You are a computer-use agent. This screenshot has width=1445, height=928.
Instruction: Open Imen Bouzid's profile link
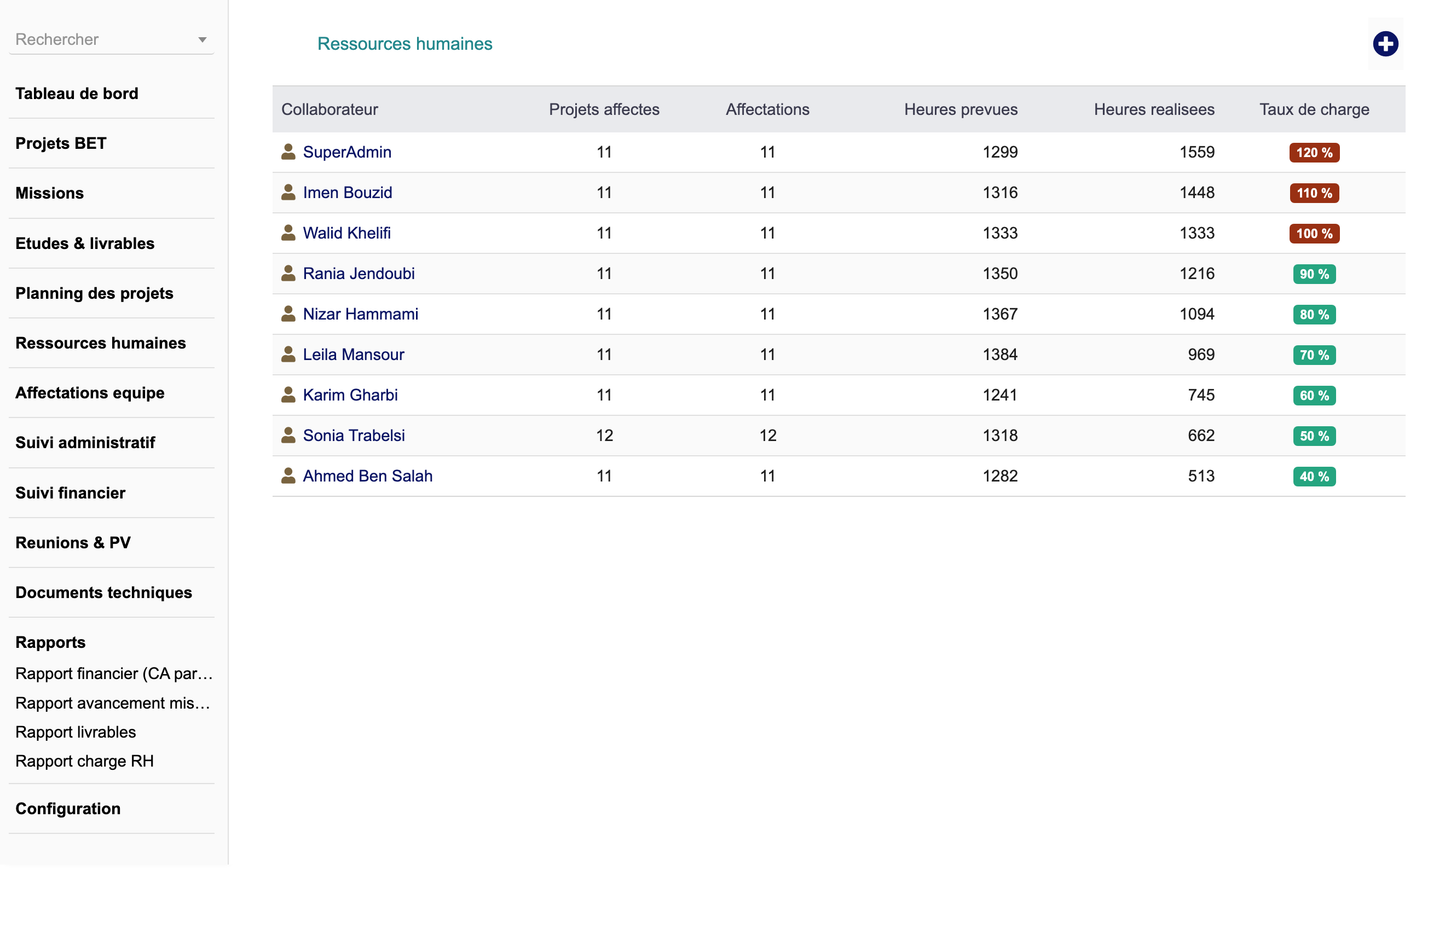pyautogui.click(x=347, y=192)
